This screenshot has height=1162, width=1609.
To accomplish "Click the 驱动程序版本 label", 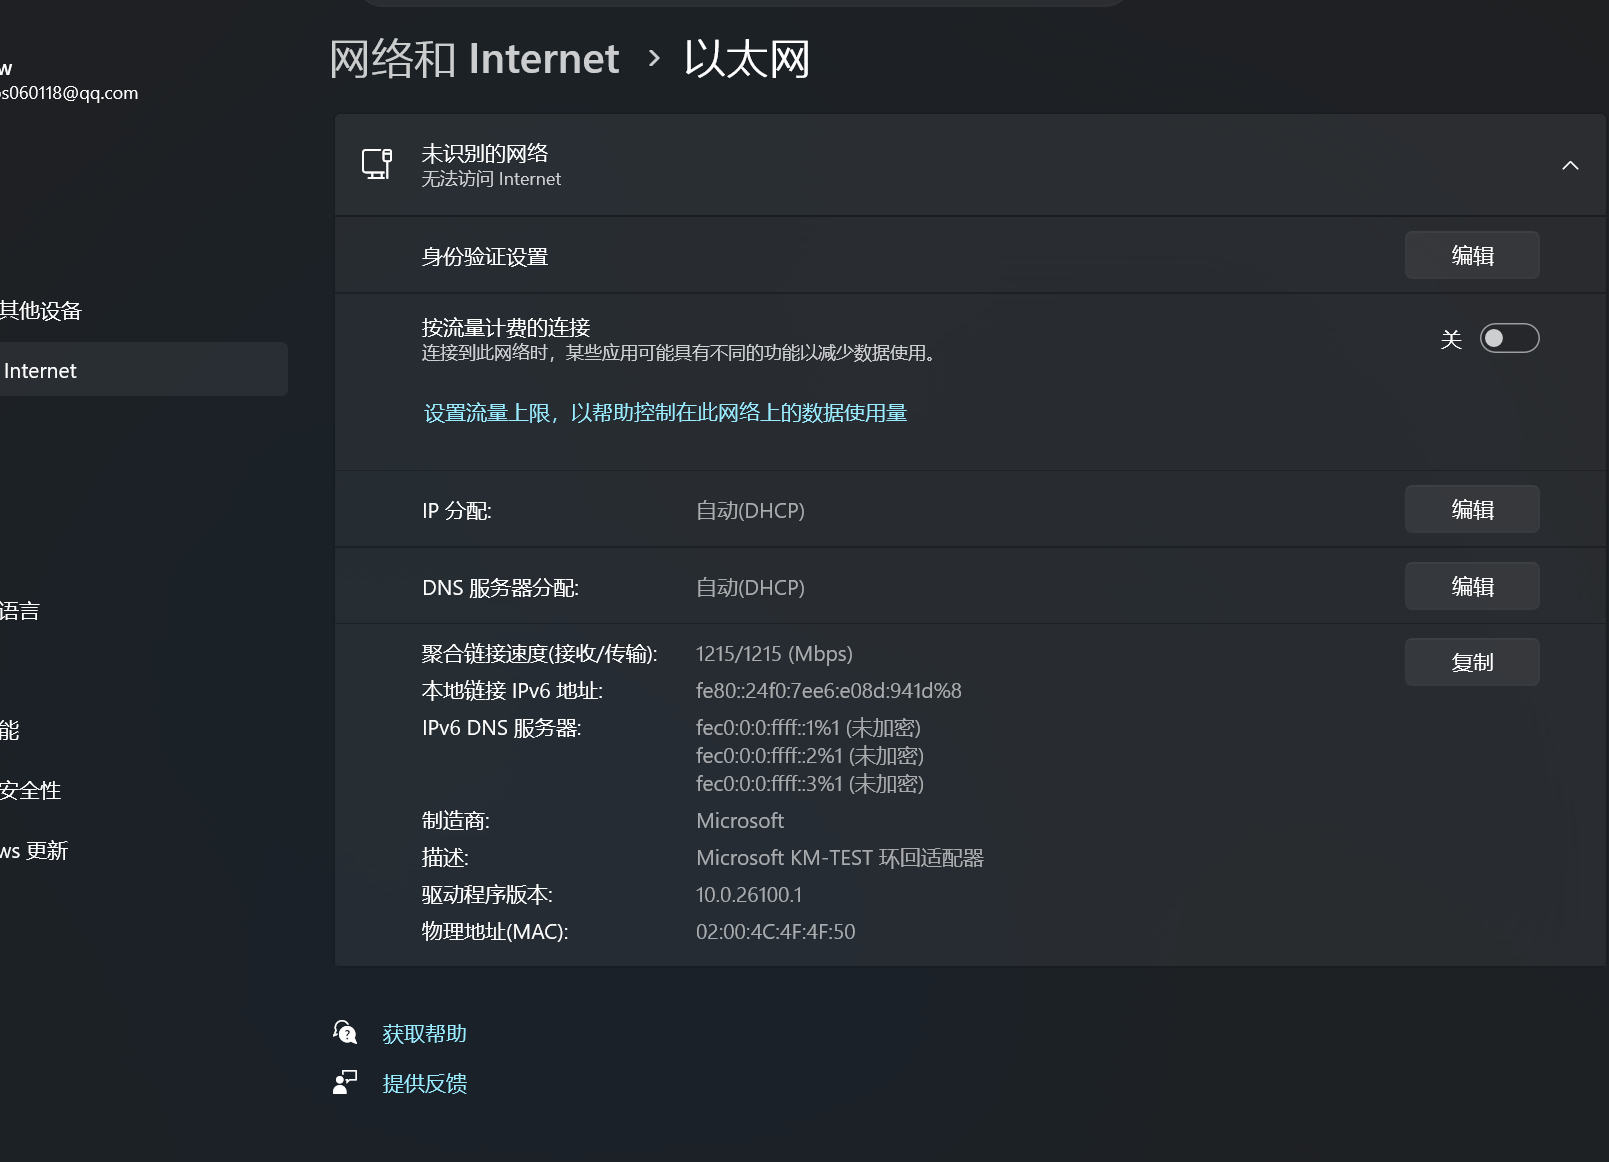I will [487, 894].
